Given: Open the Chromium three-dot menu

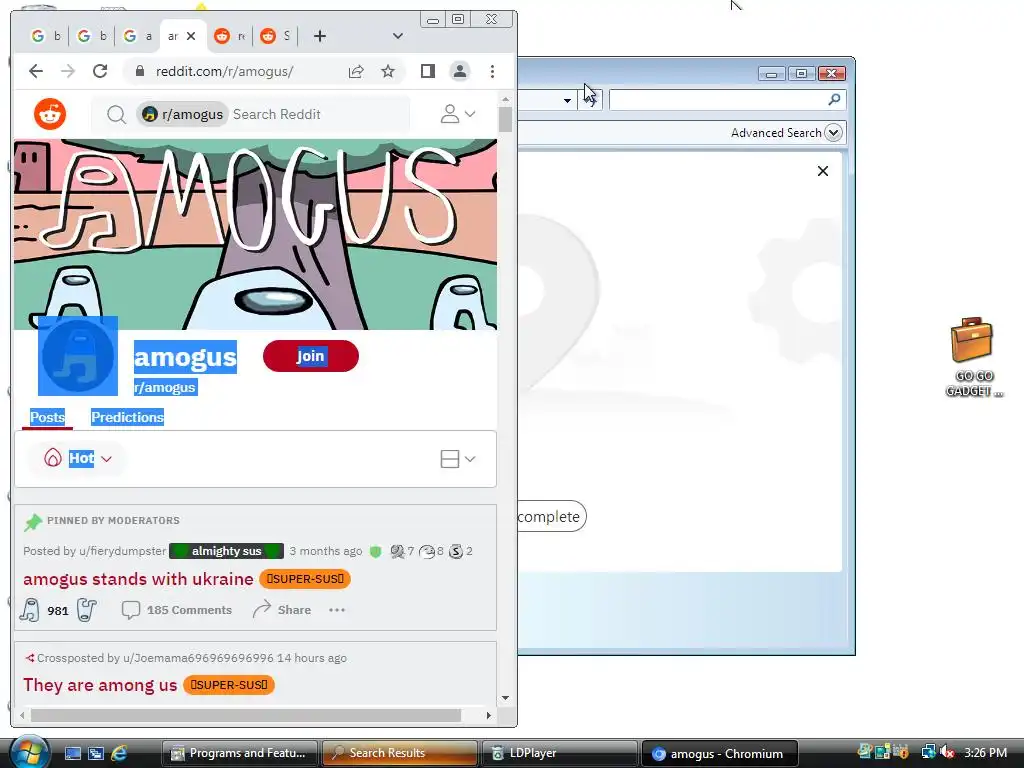Looking at the screenshot, I should tap(492, 71).
